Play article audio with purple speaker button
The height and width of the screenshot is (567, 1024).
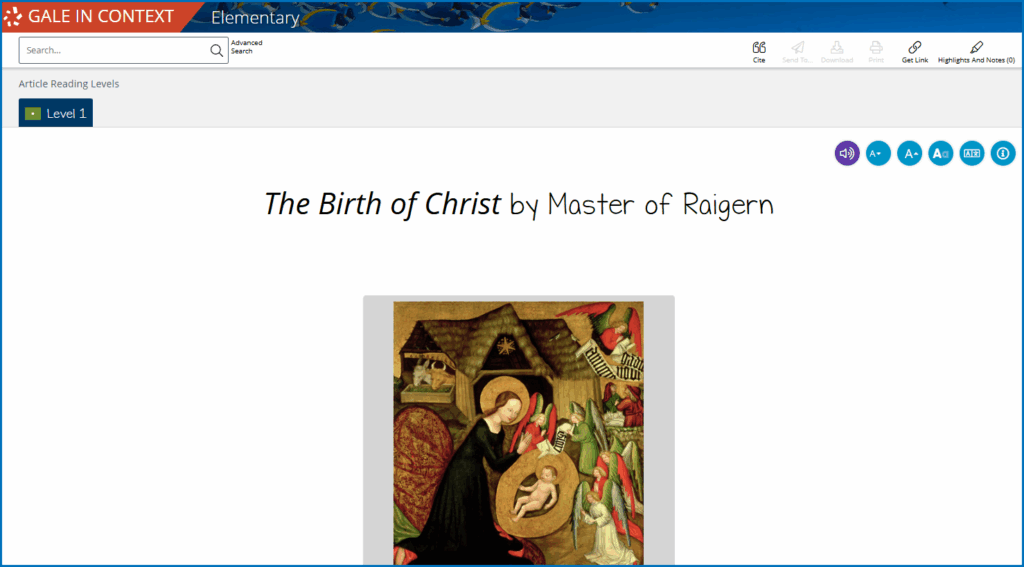(x=847, y=153)
